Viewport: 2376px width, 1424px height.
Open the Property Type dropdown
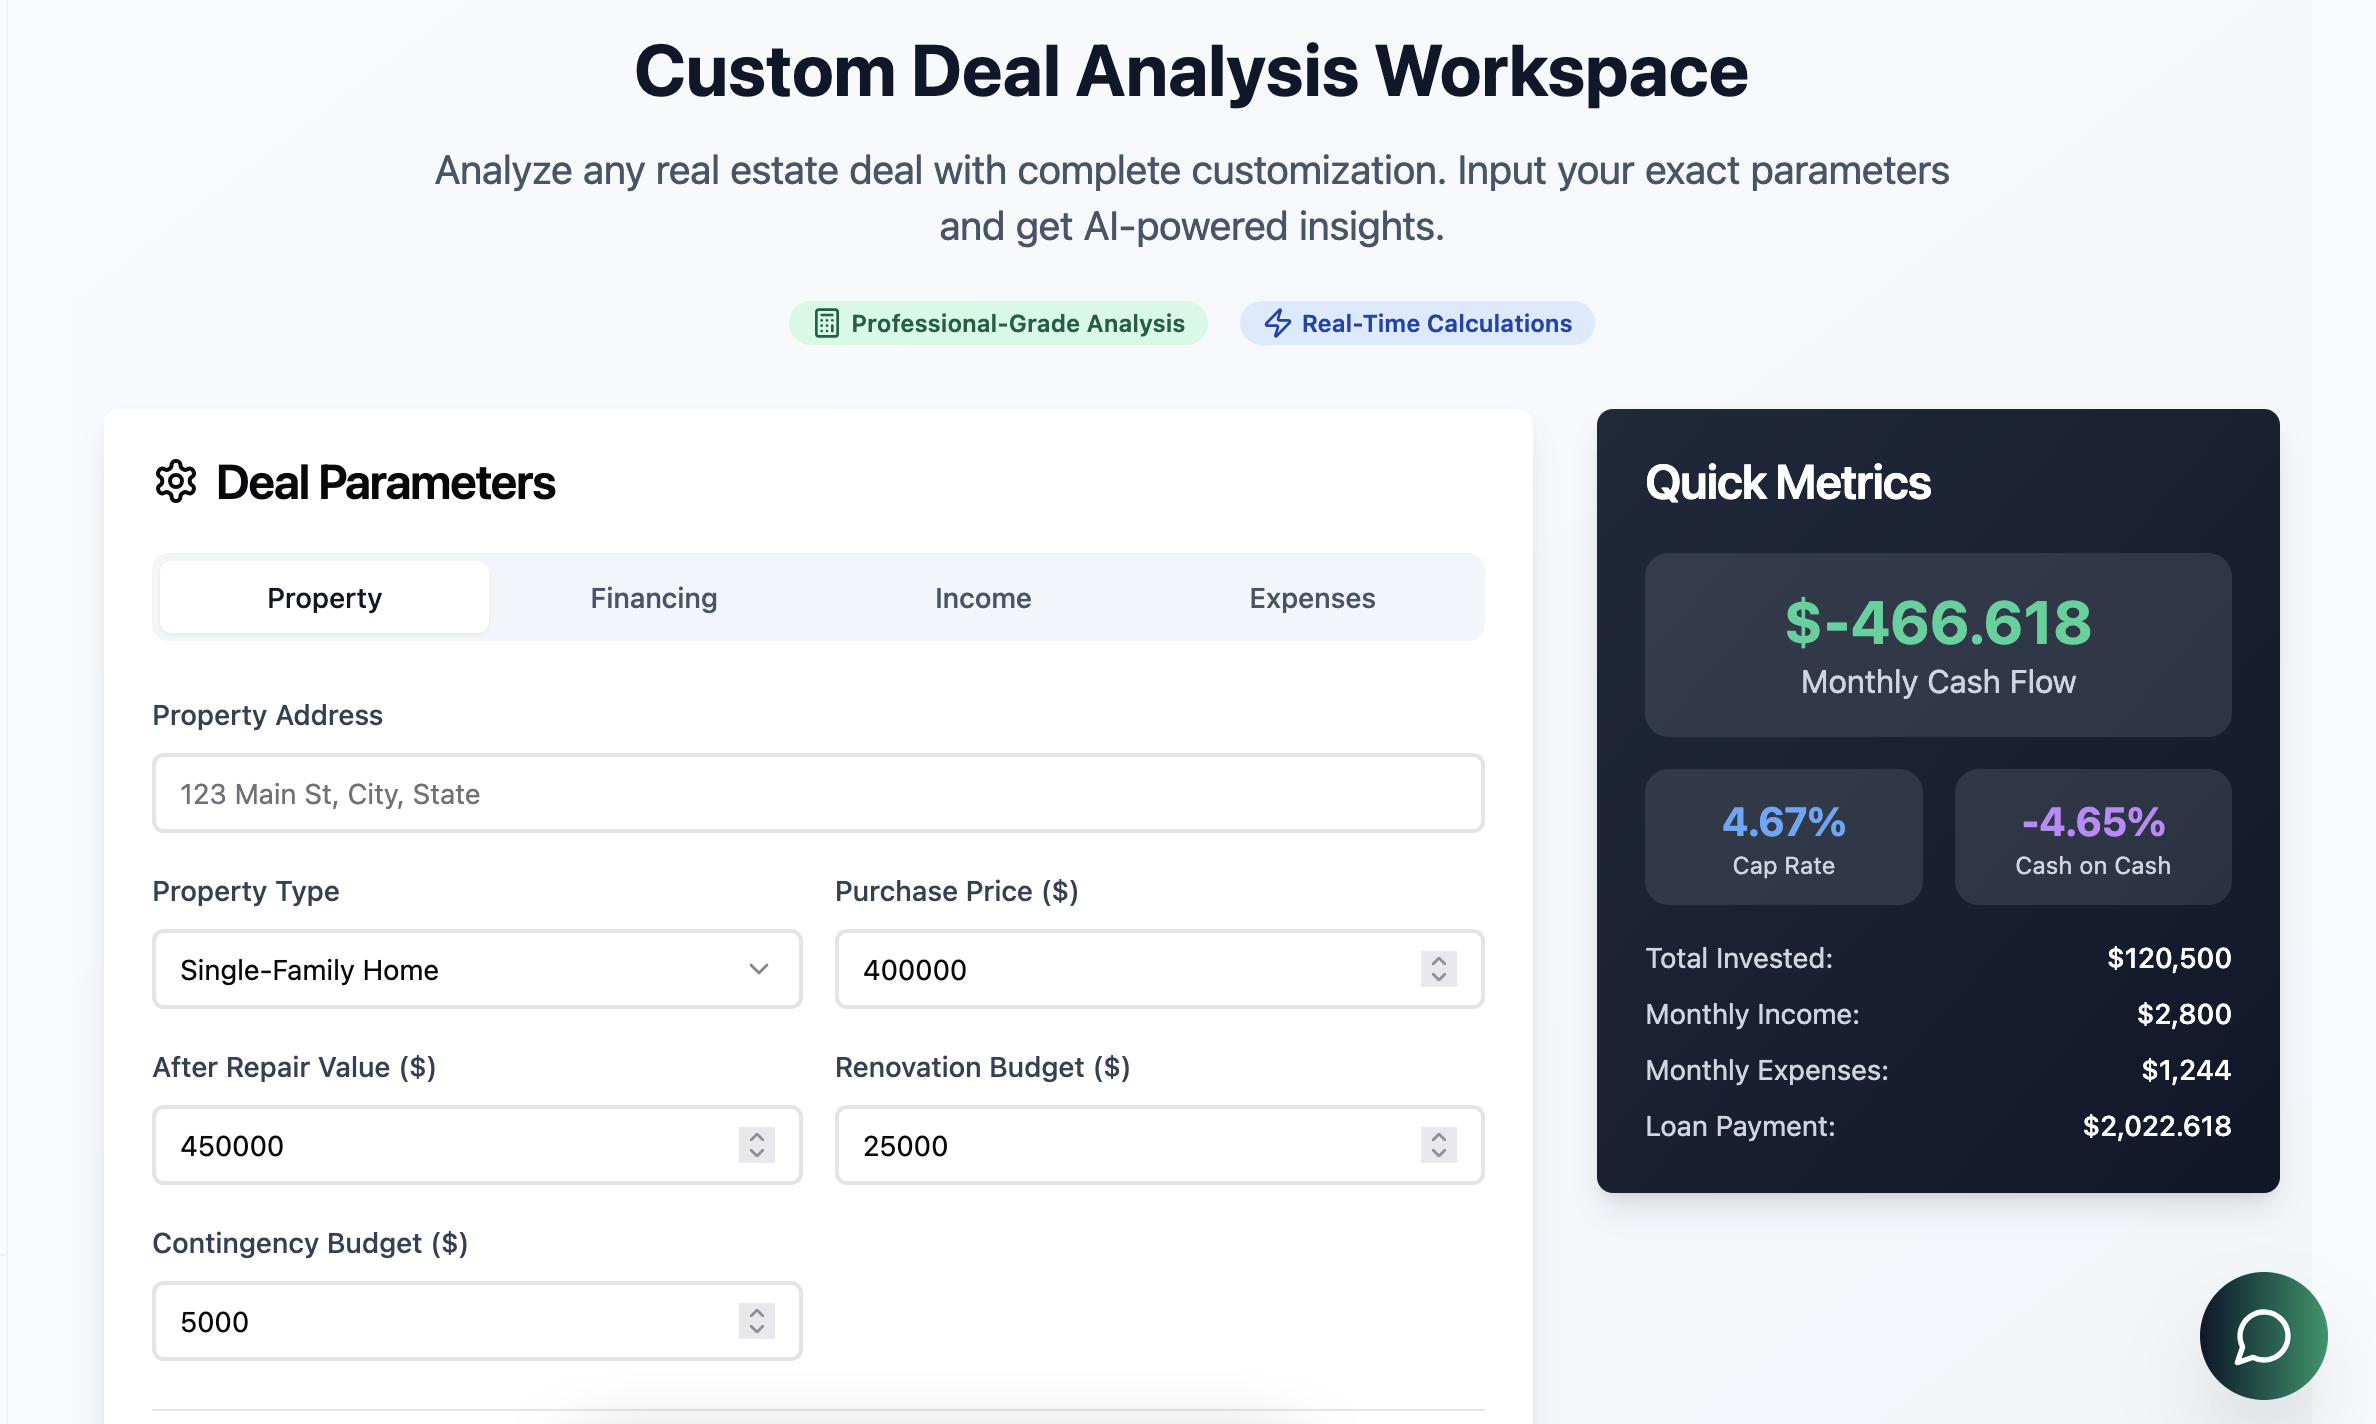pos(477,969)
